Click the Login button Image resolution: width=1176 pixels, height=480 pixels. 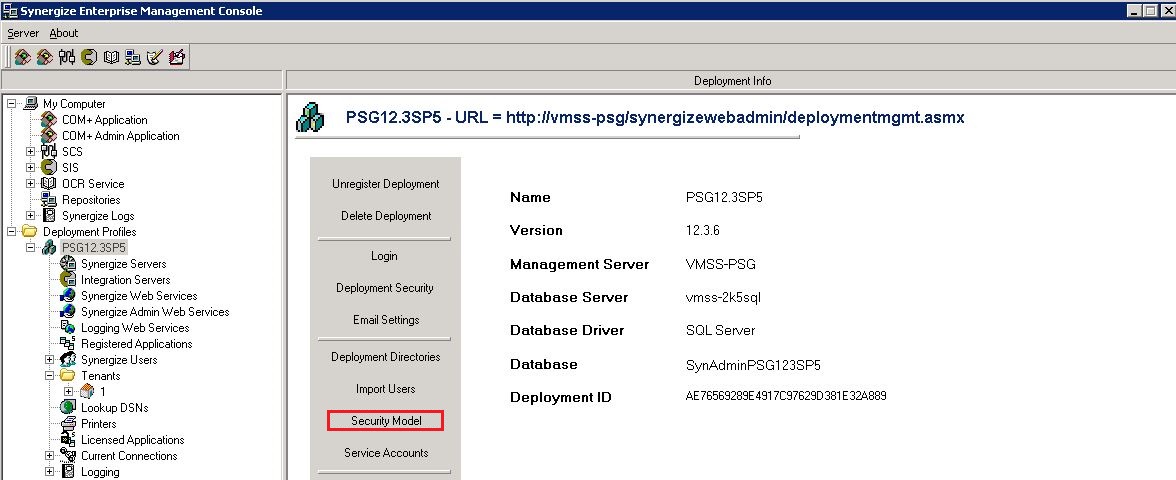point(384,256)
